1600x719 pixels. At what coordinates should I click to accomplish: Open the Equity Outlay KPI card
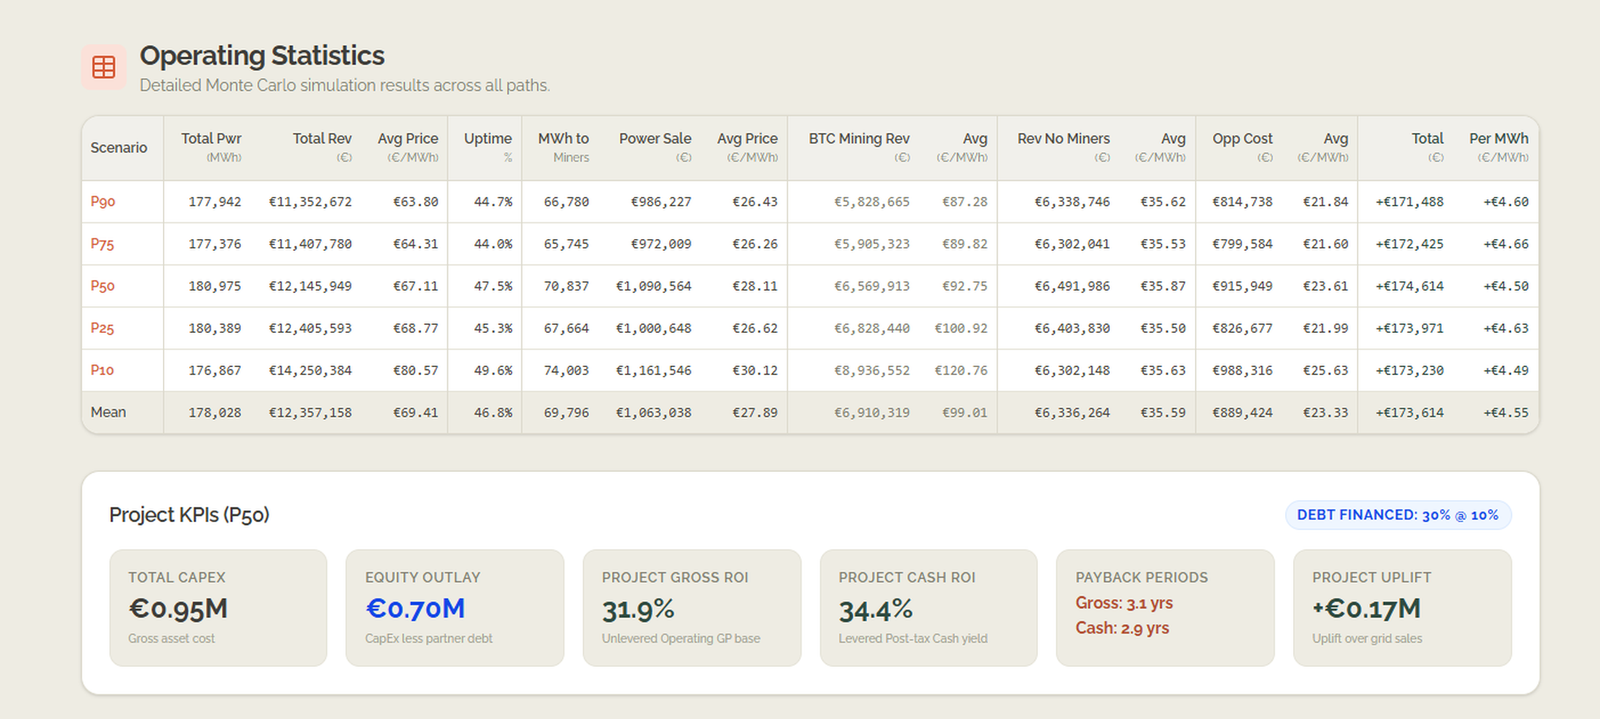455,608
